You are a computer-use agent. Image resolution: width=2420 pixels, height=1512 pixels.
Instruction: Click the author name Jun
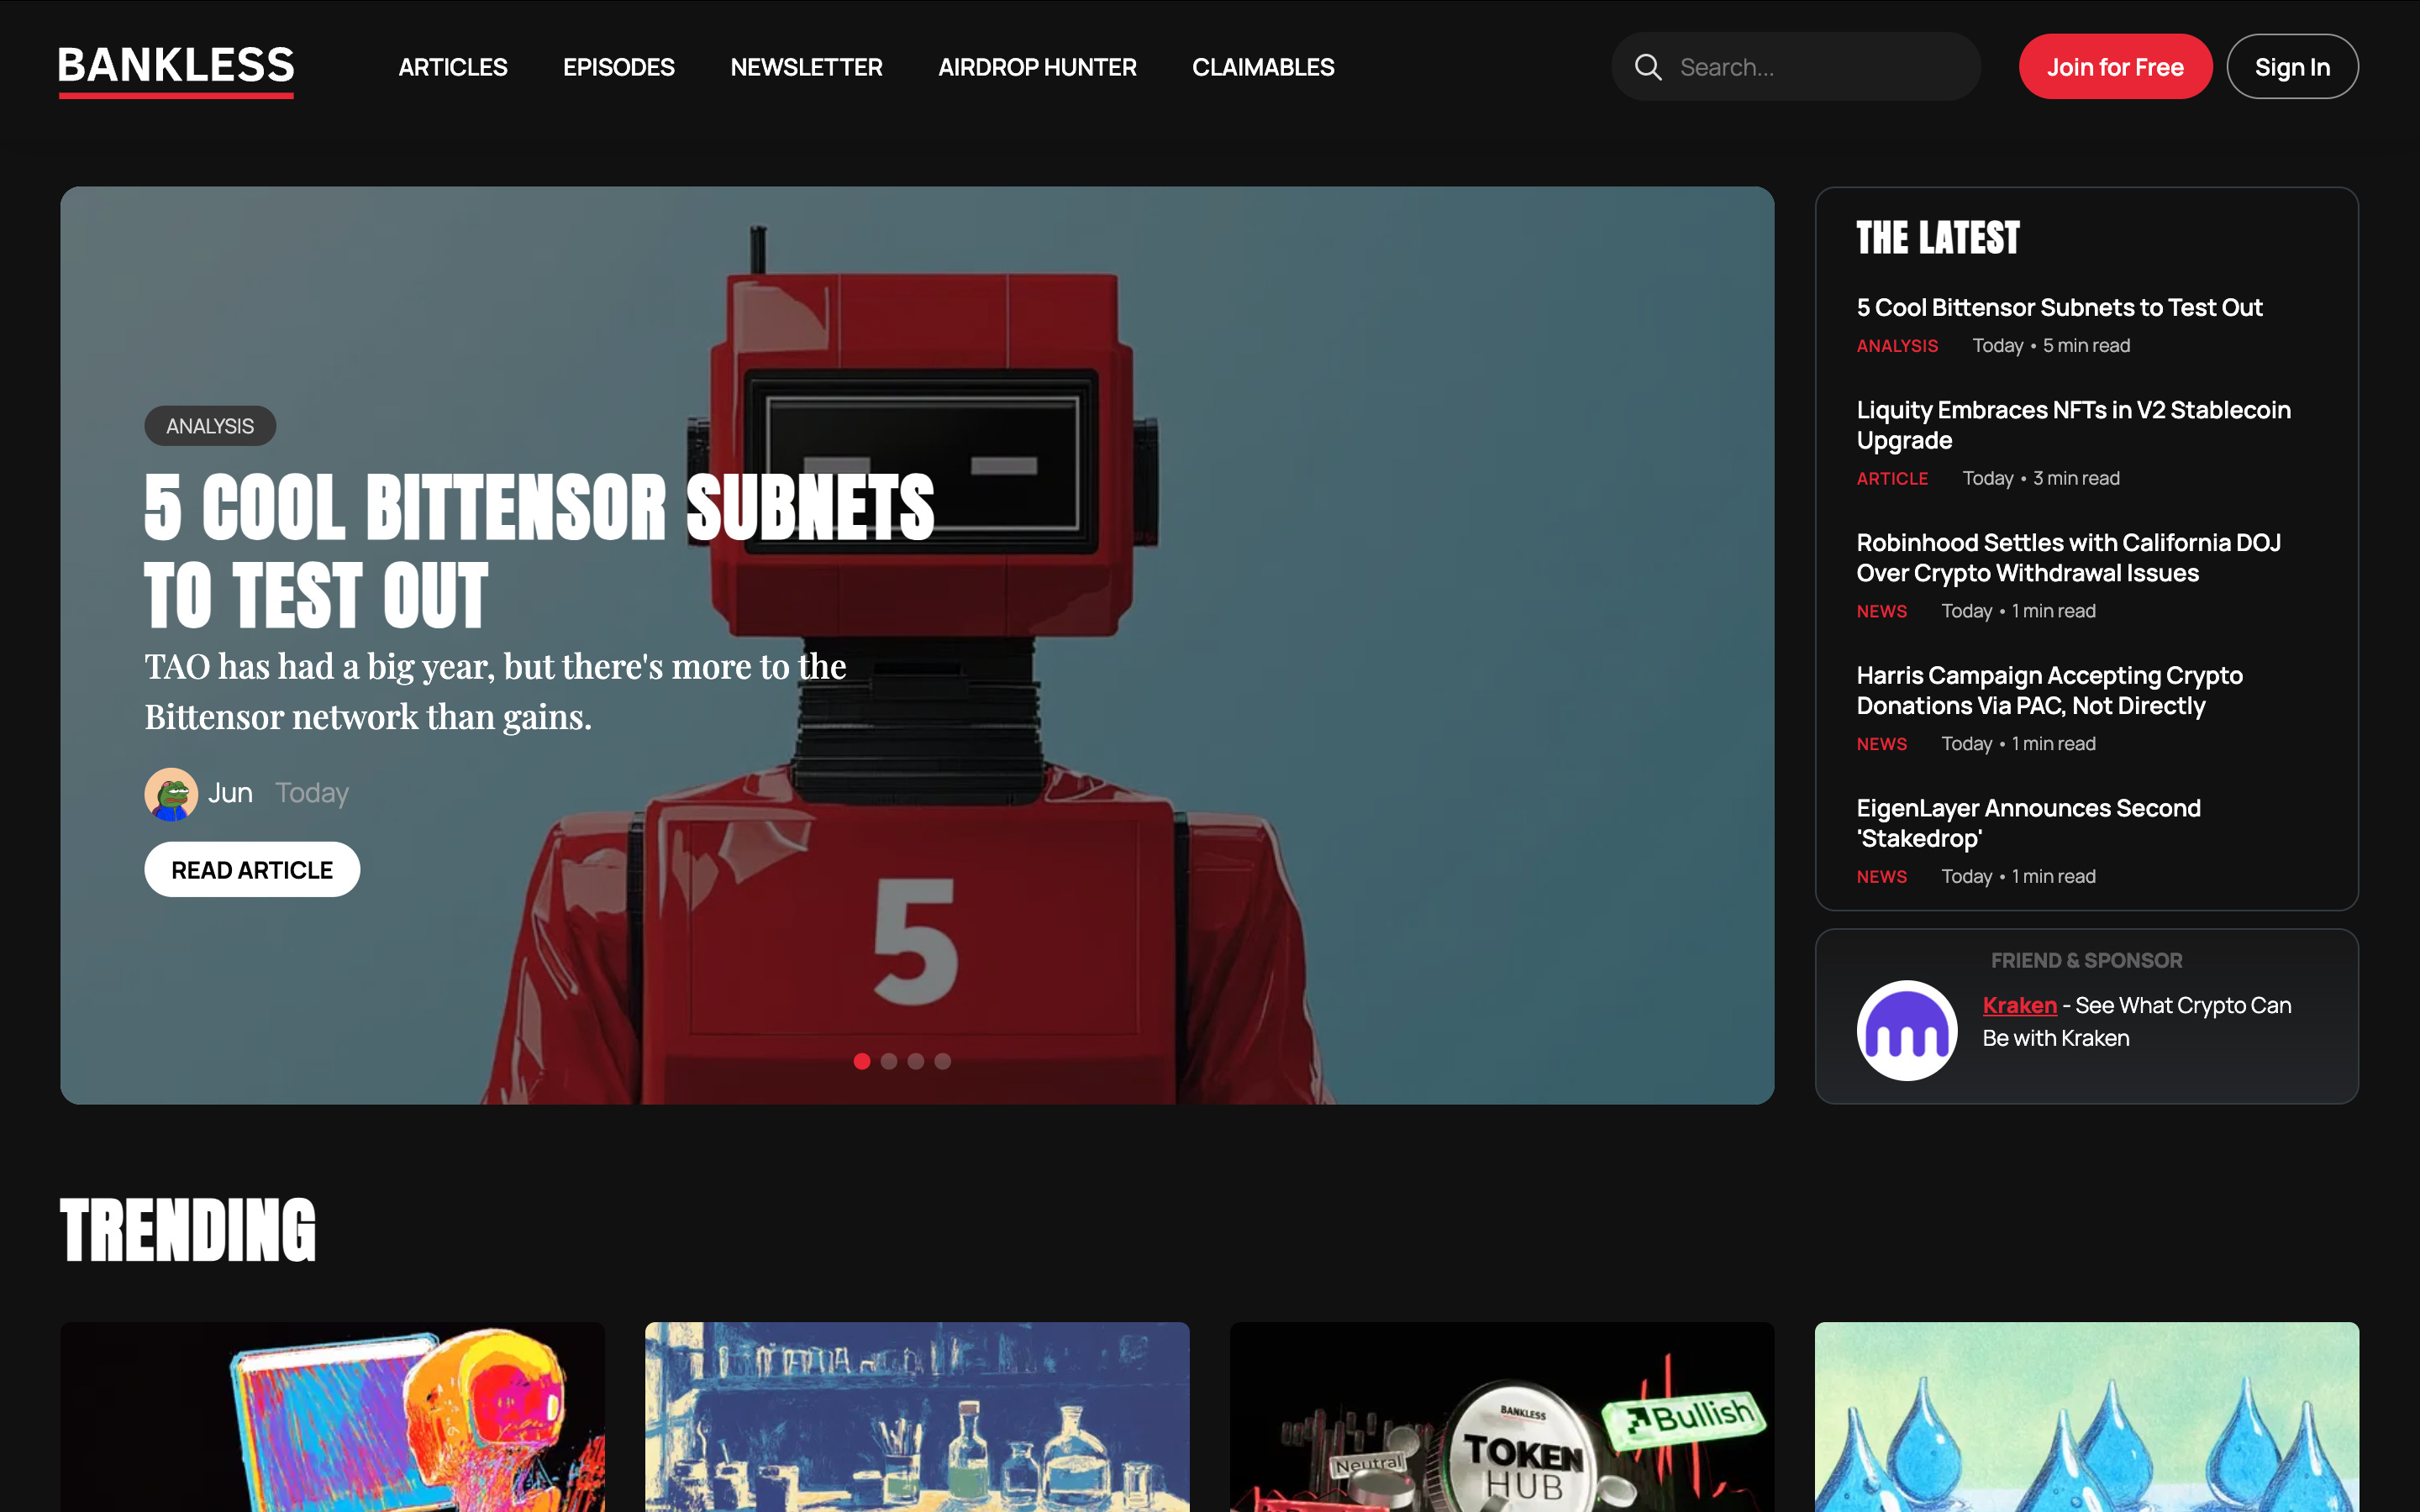point(230,793)
